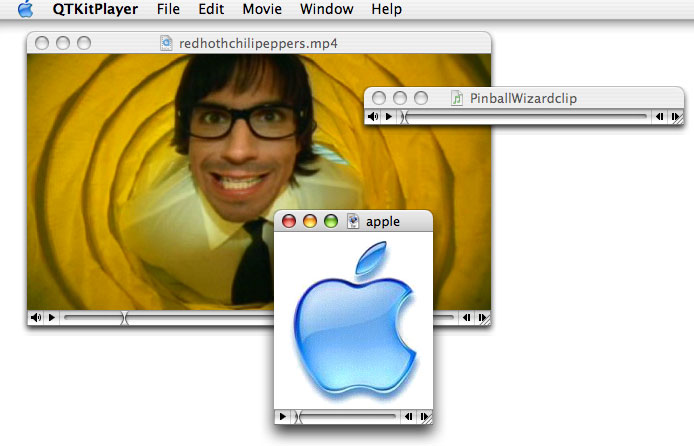Hit the play button in the apple window
This screenshot has height=446, width=694.
click(284, 416)
